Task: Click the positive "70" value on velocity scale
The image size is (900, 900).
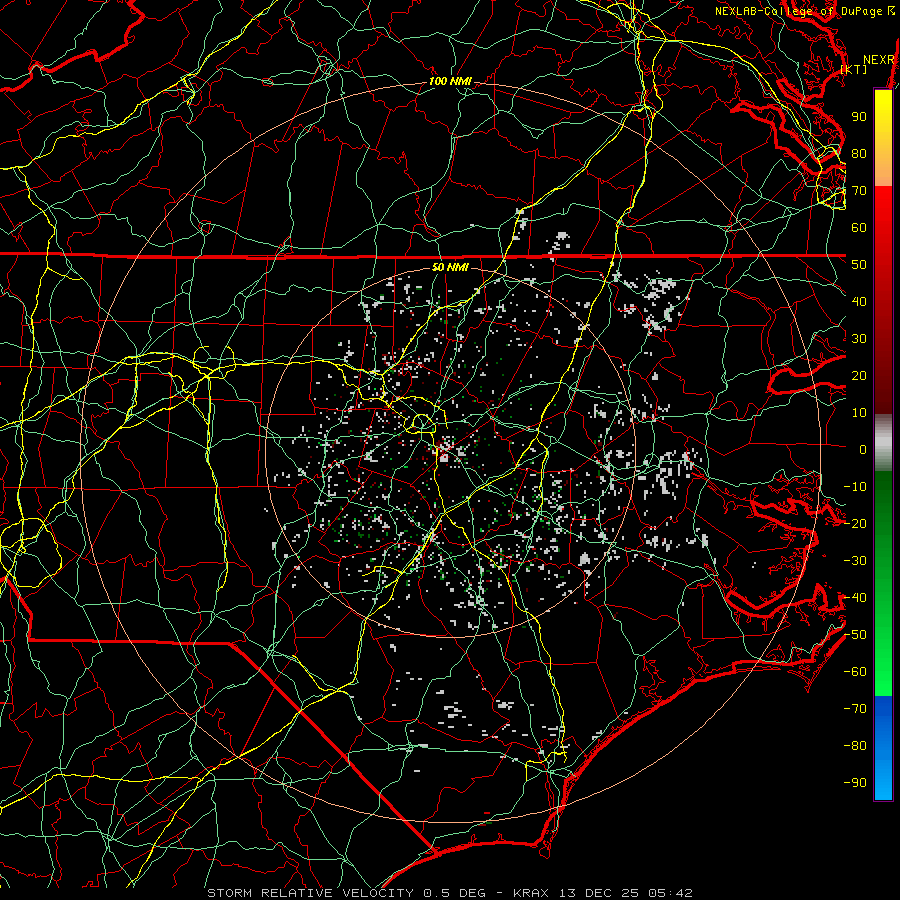Action: pos(859,191)
